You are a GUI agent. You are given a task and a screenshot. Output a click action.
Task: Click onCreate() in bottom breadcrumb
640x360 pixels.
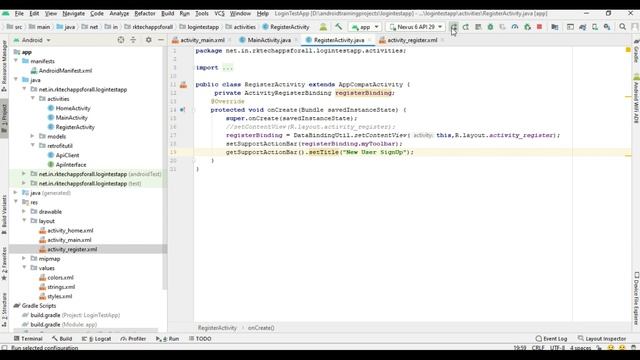coord(261,328)
